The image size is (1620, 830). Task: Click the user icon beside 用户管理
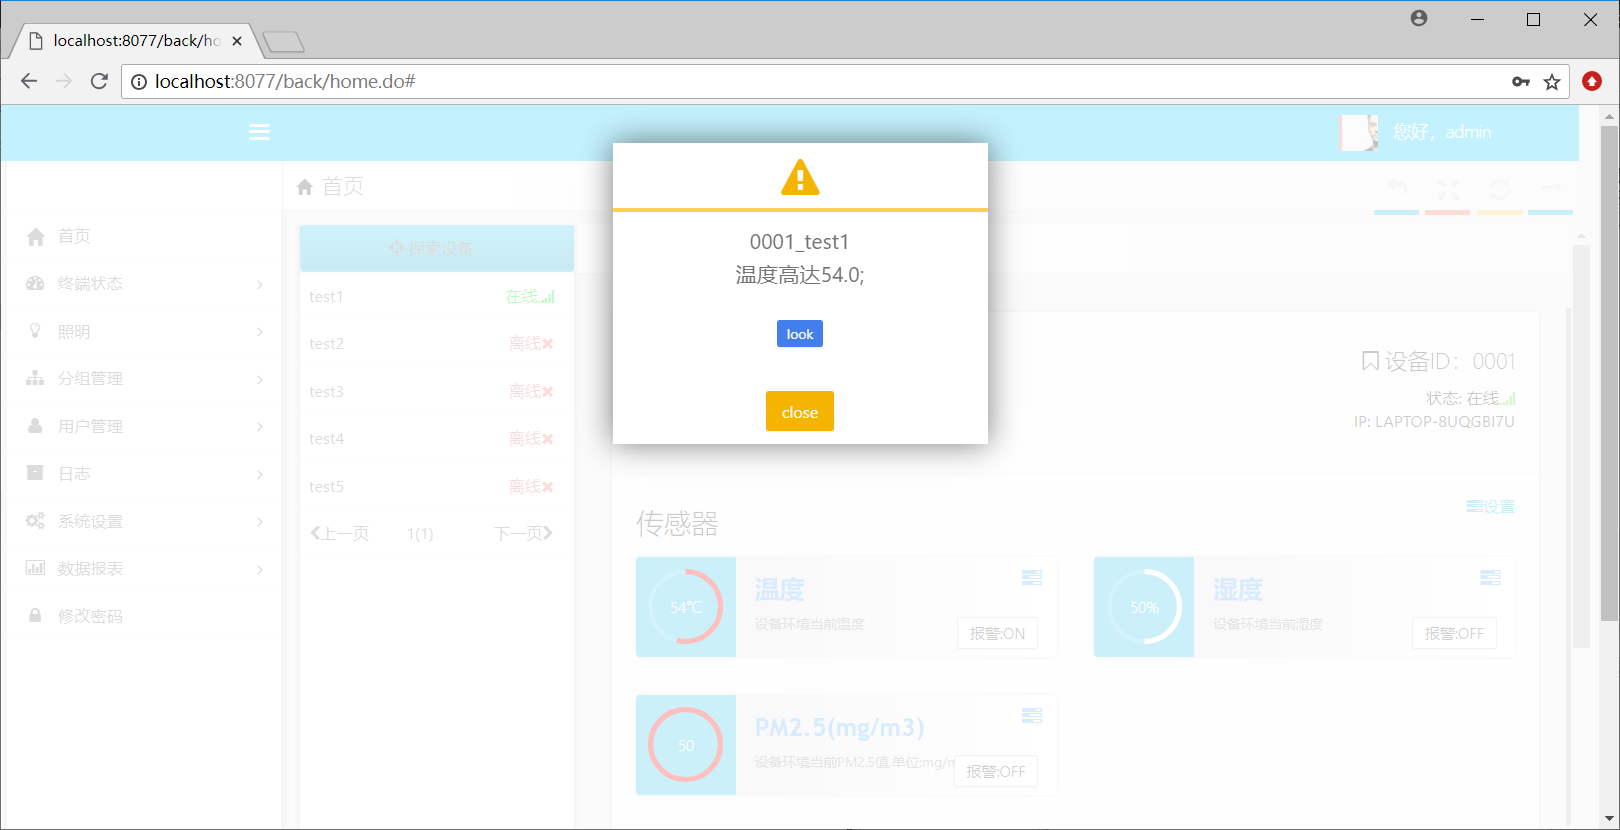35,426
